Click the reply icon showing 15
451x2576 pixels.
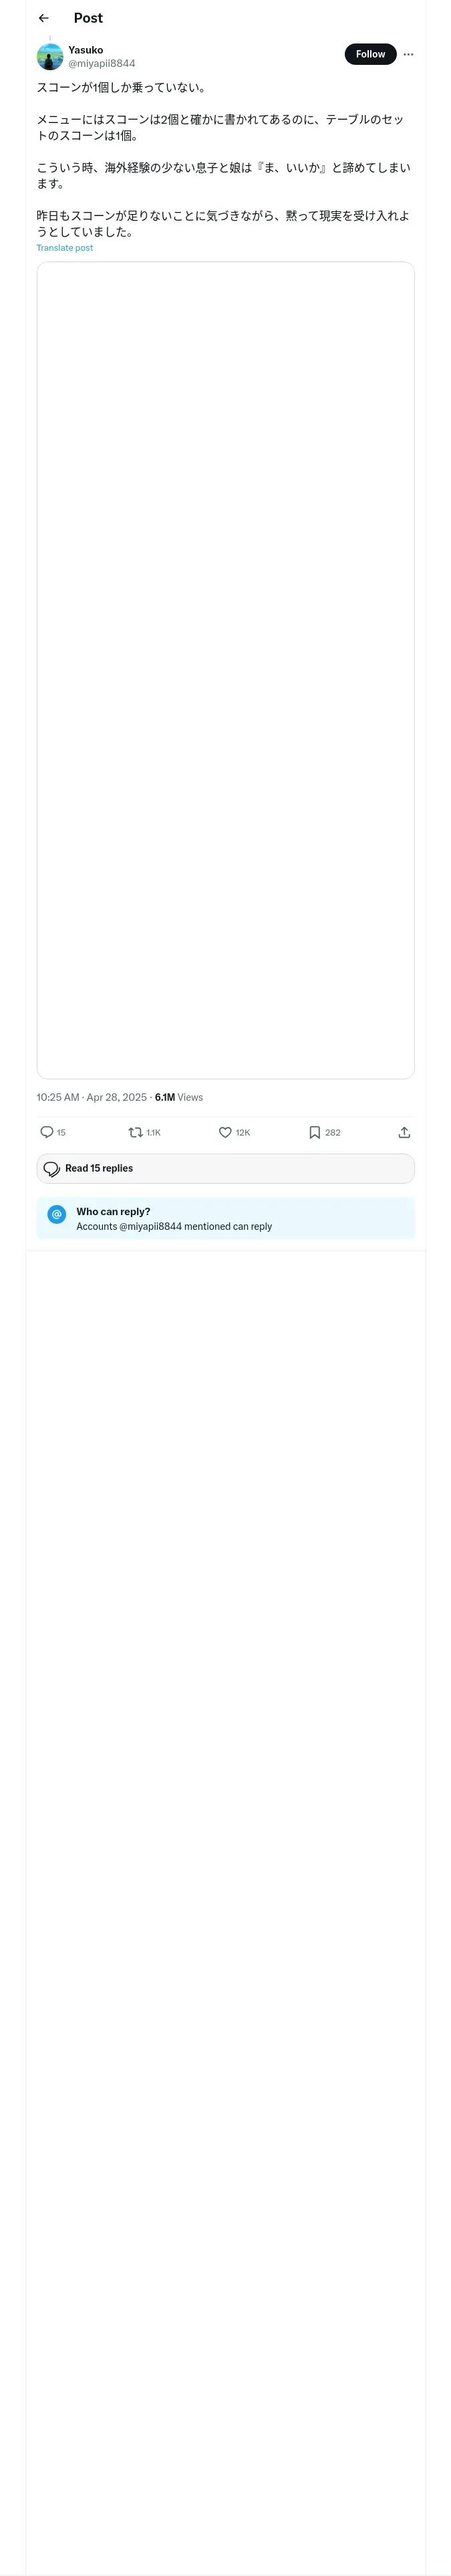[x=47, y=1132]
